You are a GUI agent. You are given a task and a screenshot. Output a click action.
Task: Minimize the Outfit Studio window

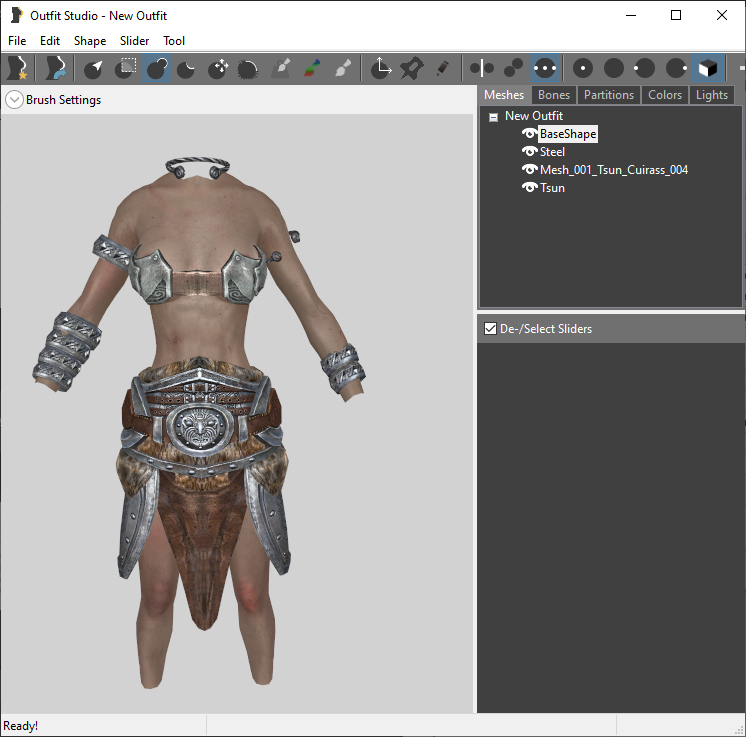pos(631,15)
